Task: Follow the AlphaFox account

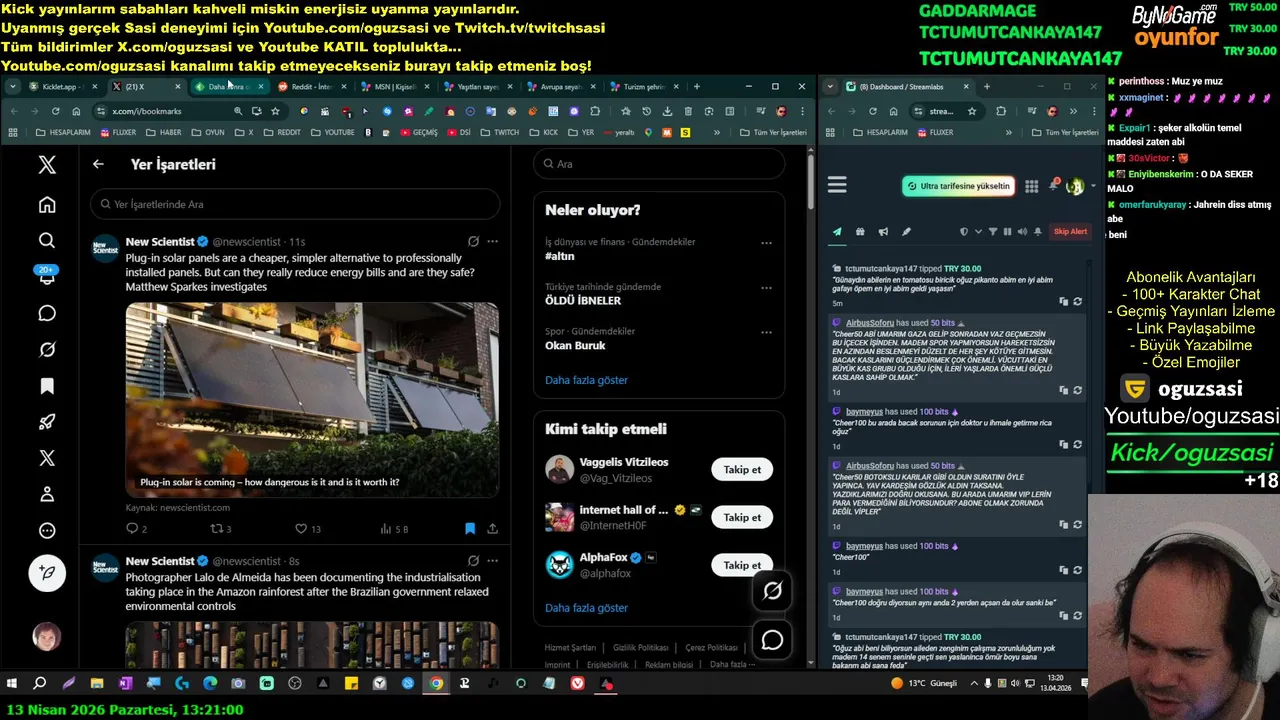Action: [742, 565]
